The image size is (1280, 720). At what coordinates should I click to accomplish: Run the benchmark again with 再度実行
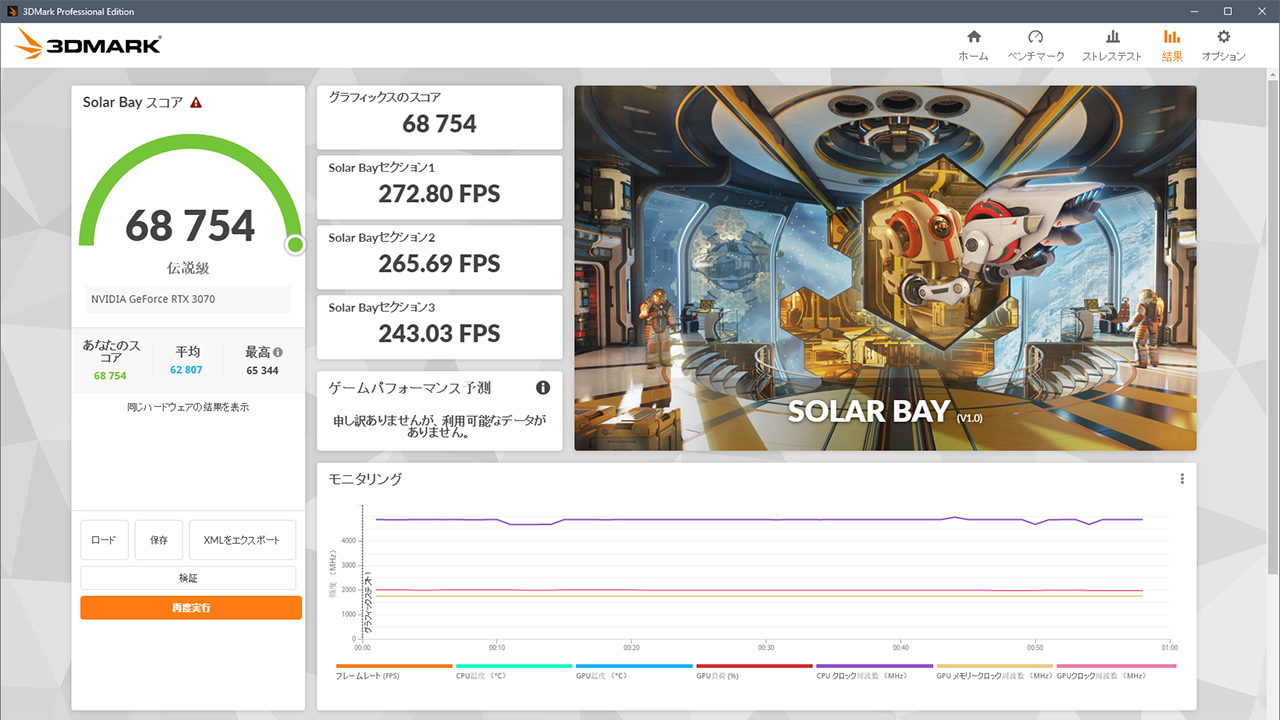click(191, 608)
